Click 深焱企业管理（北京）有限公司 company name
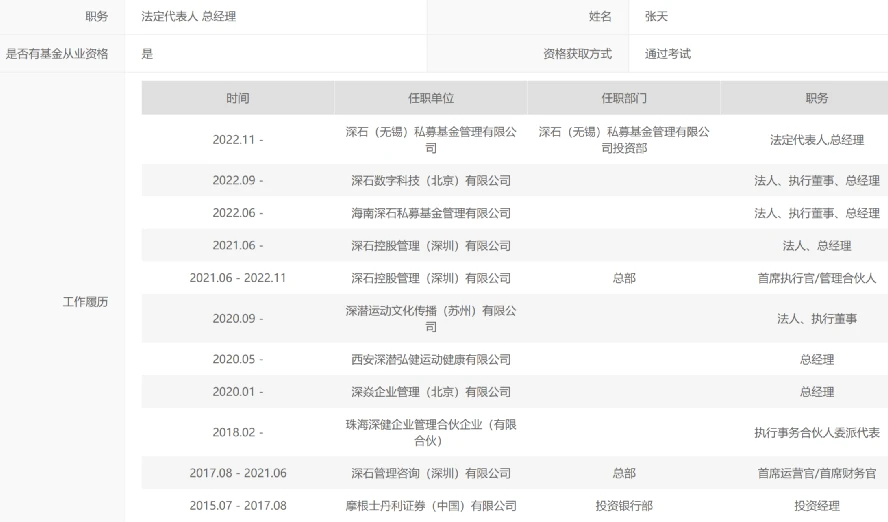The image size is (888, 522). 431,392
